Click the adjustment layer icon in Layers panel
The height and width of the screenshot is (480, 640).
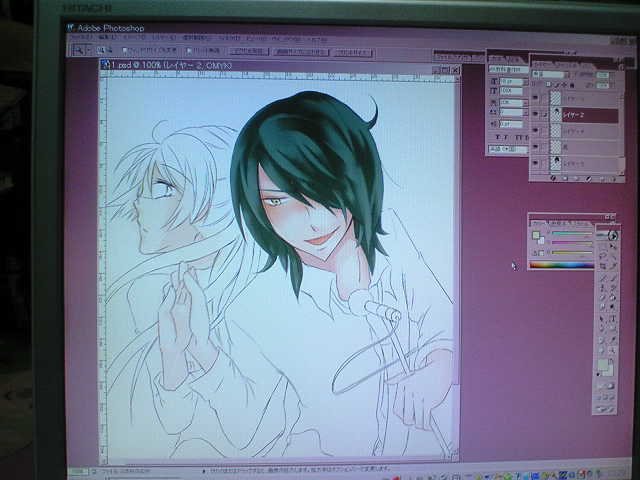click(589, 178)
